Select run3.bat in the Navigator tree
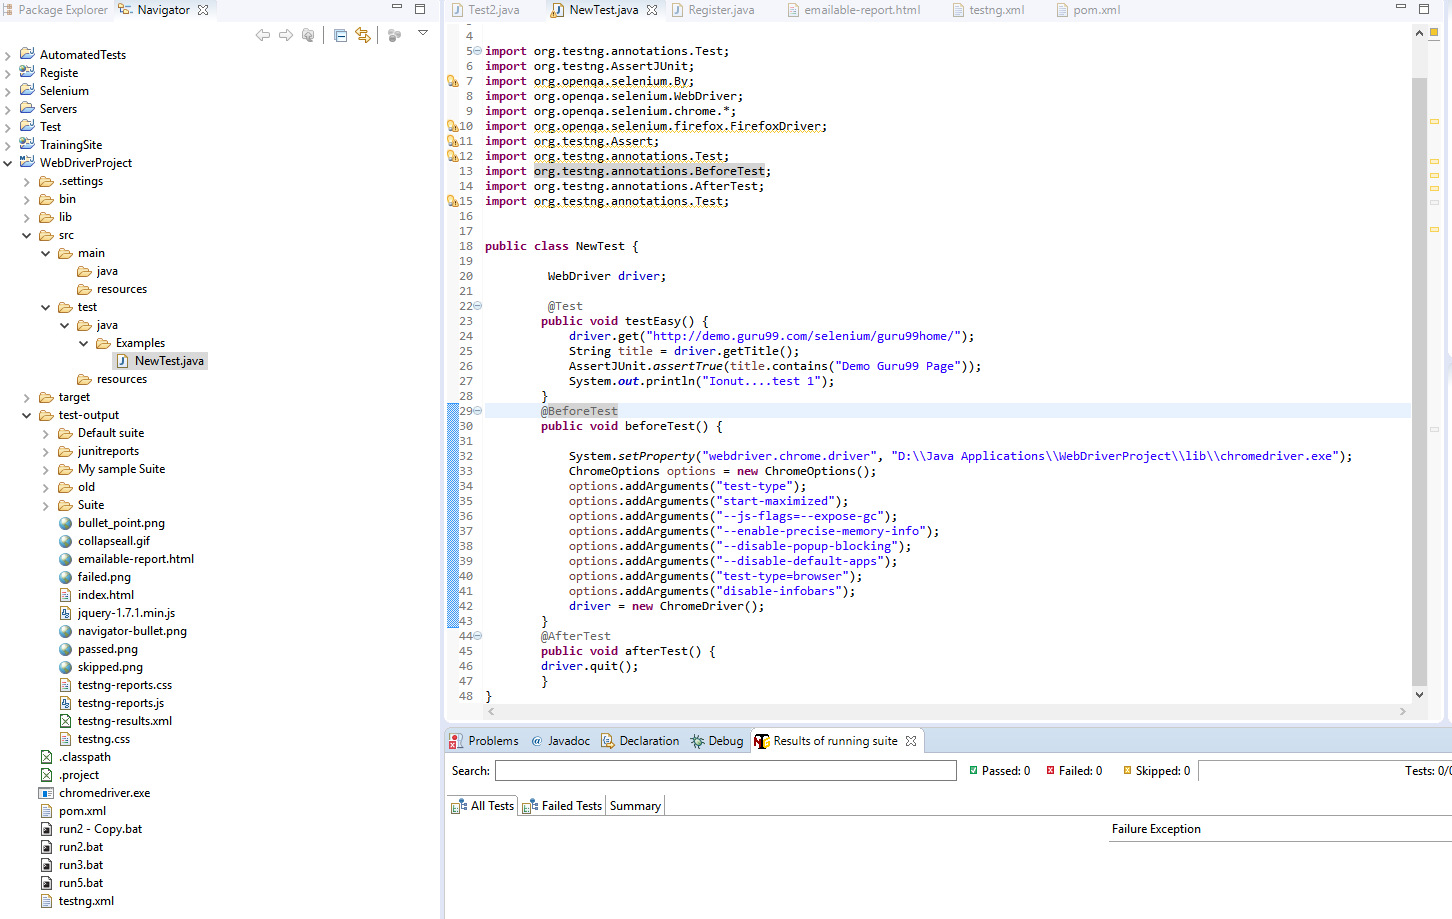This screenshot has width=1452, height=919. pos(81,865)
